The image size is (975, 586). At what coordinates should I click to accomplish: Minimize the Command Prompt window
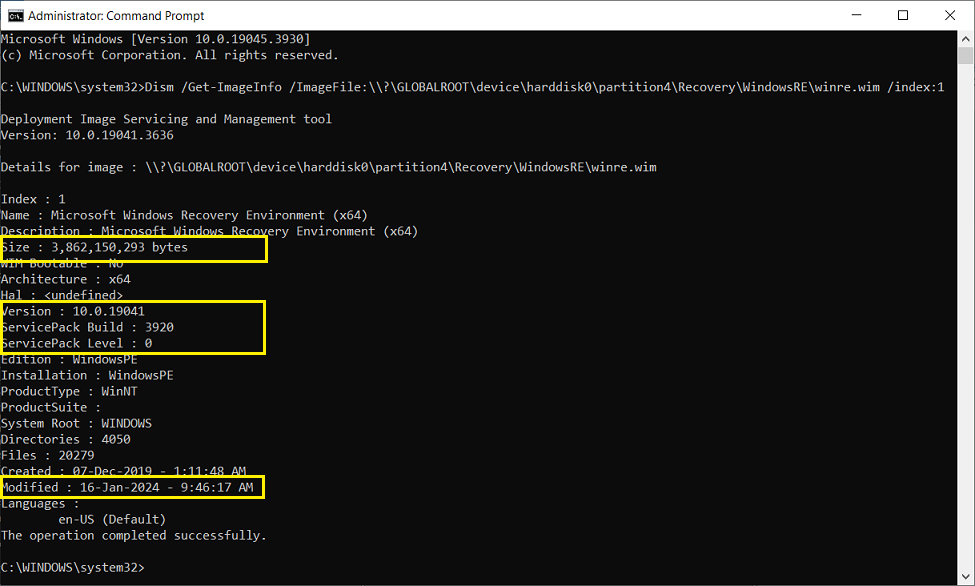(857, 15)
